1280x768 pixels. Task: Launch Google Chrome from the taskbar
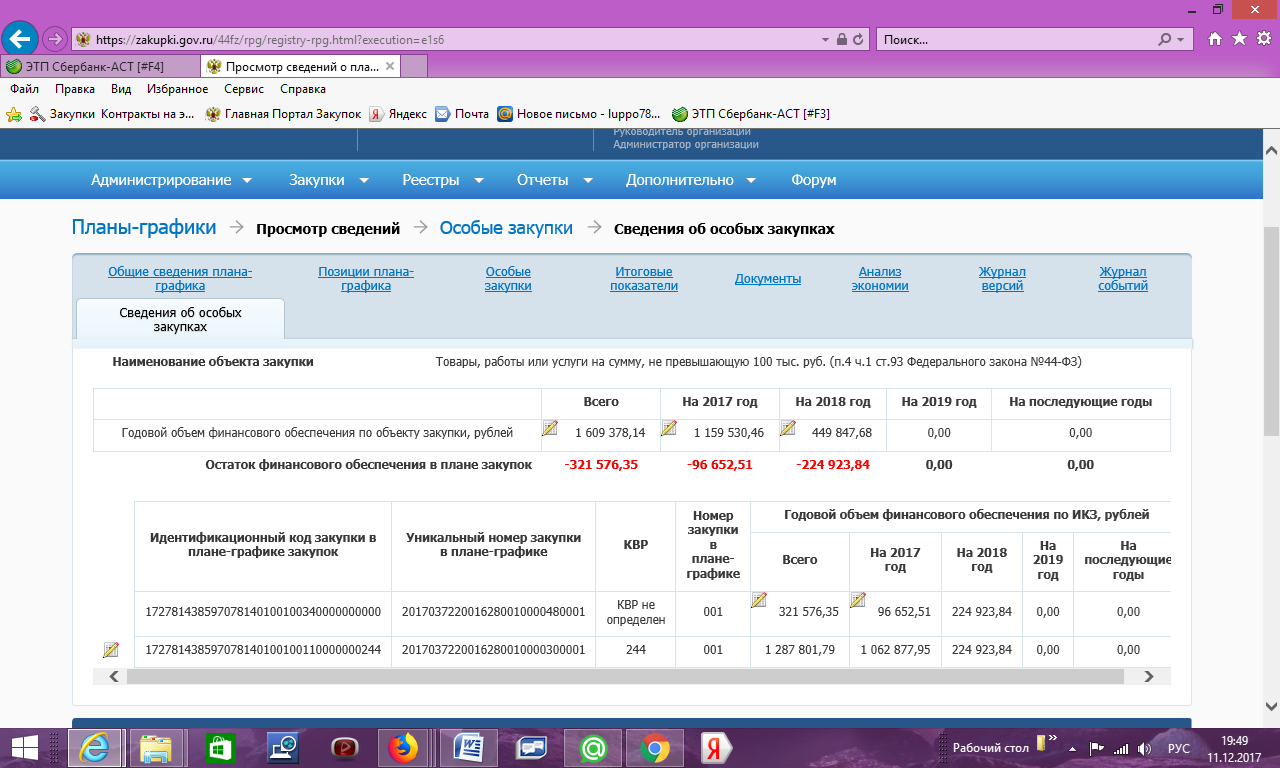coord(654,747)
